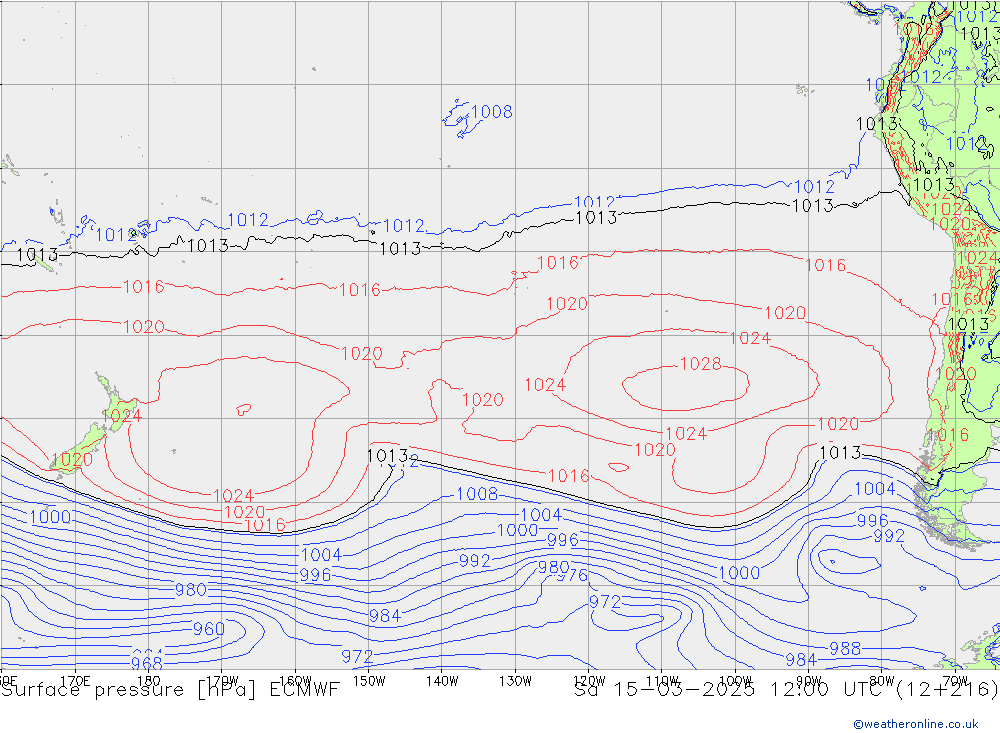
Task: Click the 140W longitude label
Action: [442, 681]
